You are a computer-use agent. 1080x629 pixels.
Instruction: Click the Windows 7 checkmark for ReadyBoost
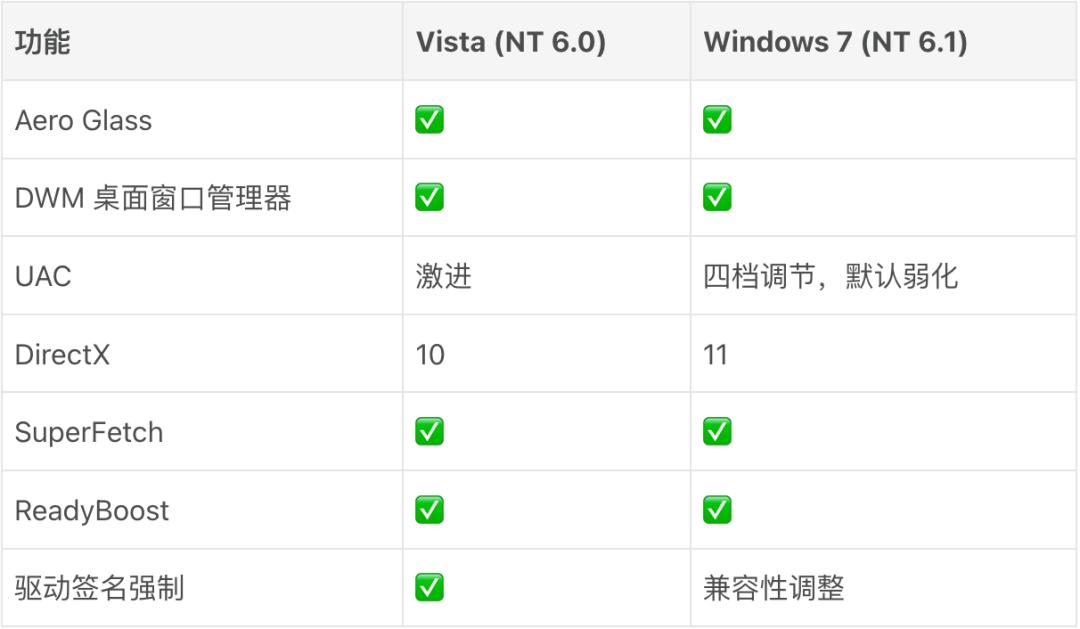pos(717,510)
